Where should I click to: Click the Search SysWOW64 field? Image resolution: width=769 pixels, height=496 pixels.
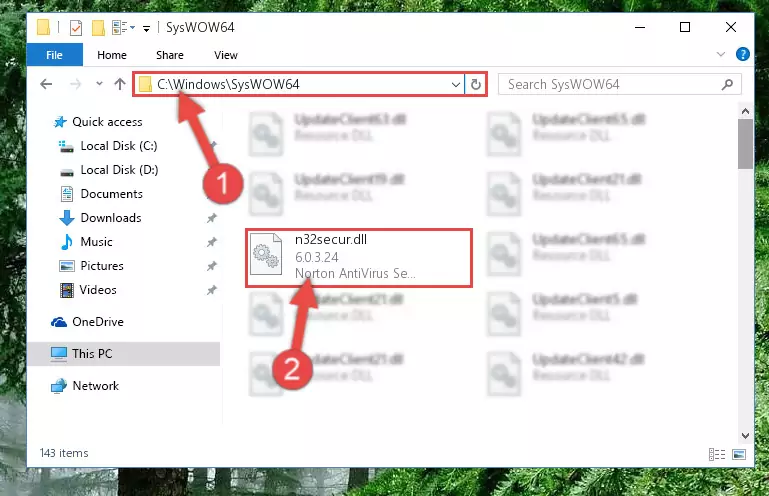(x=619, y=84)
